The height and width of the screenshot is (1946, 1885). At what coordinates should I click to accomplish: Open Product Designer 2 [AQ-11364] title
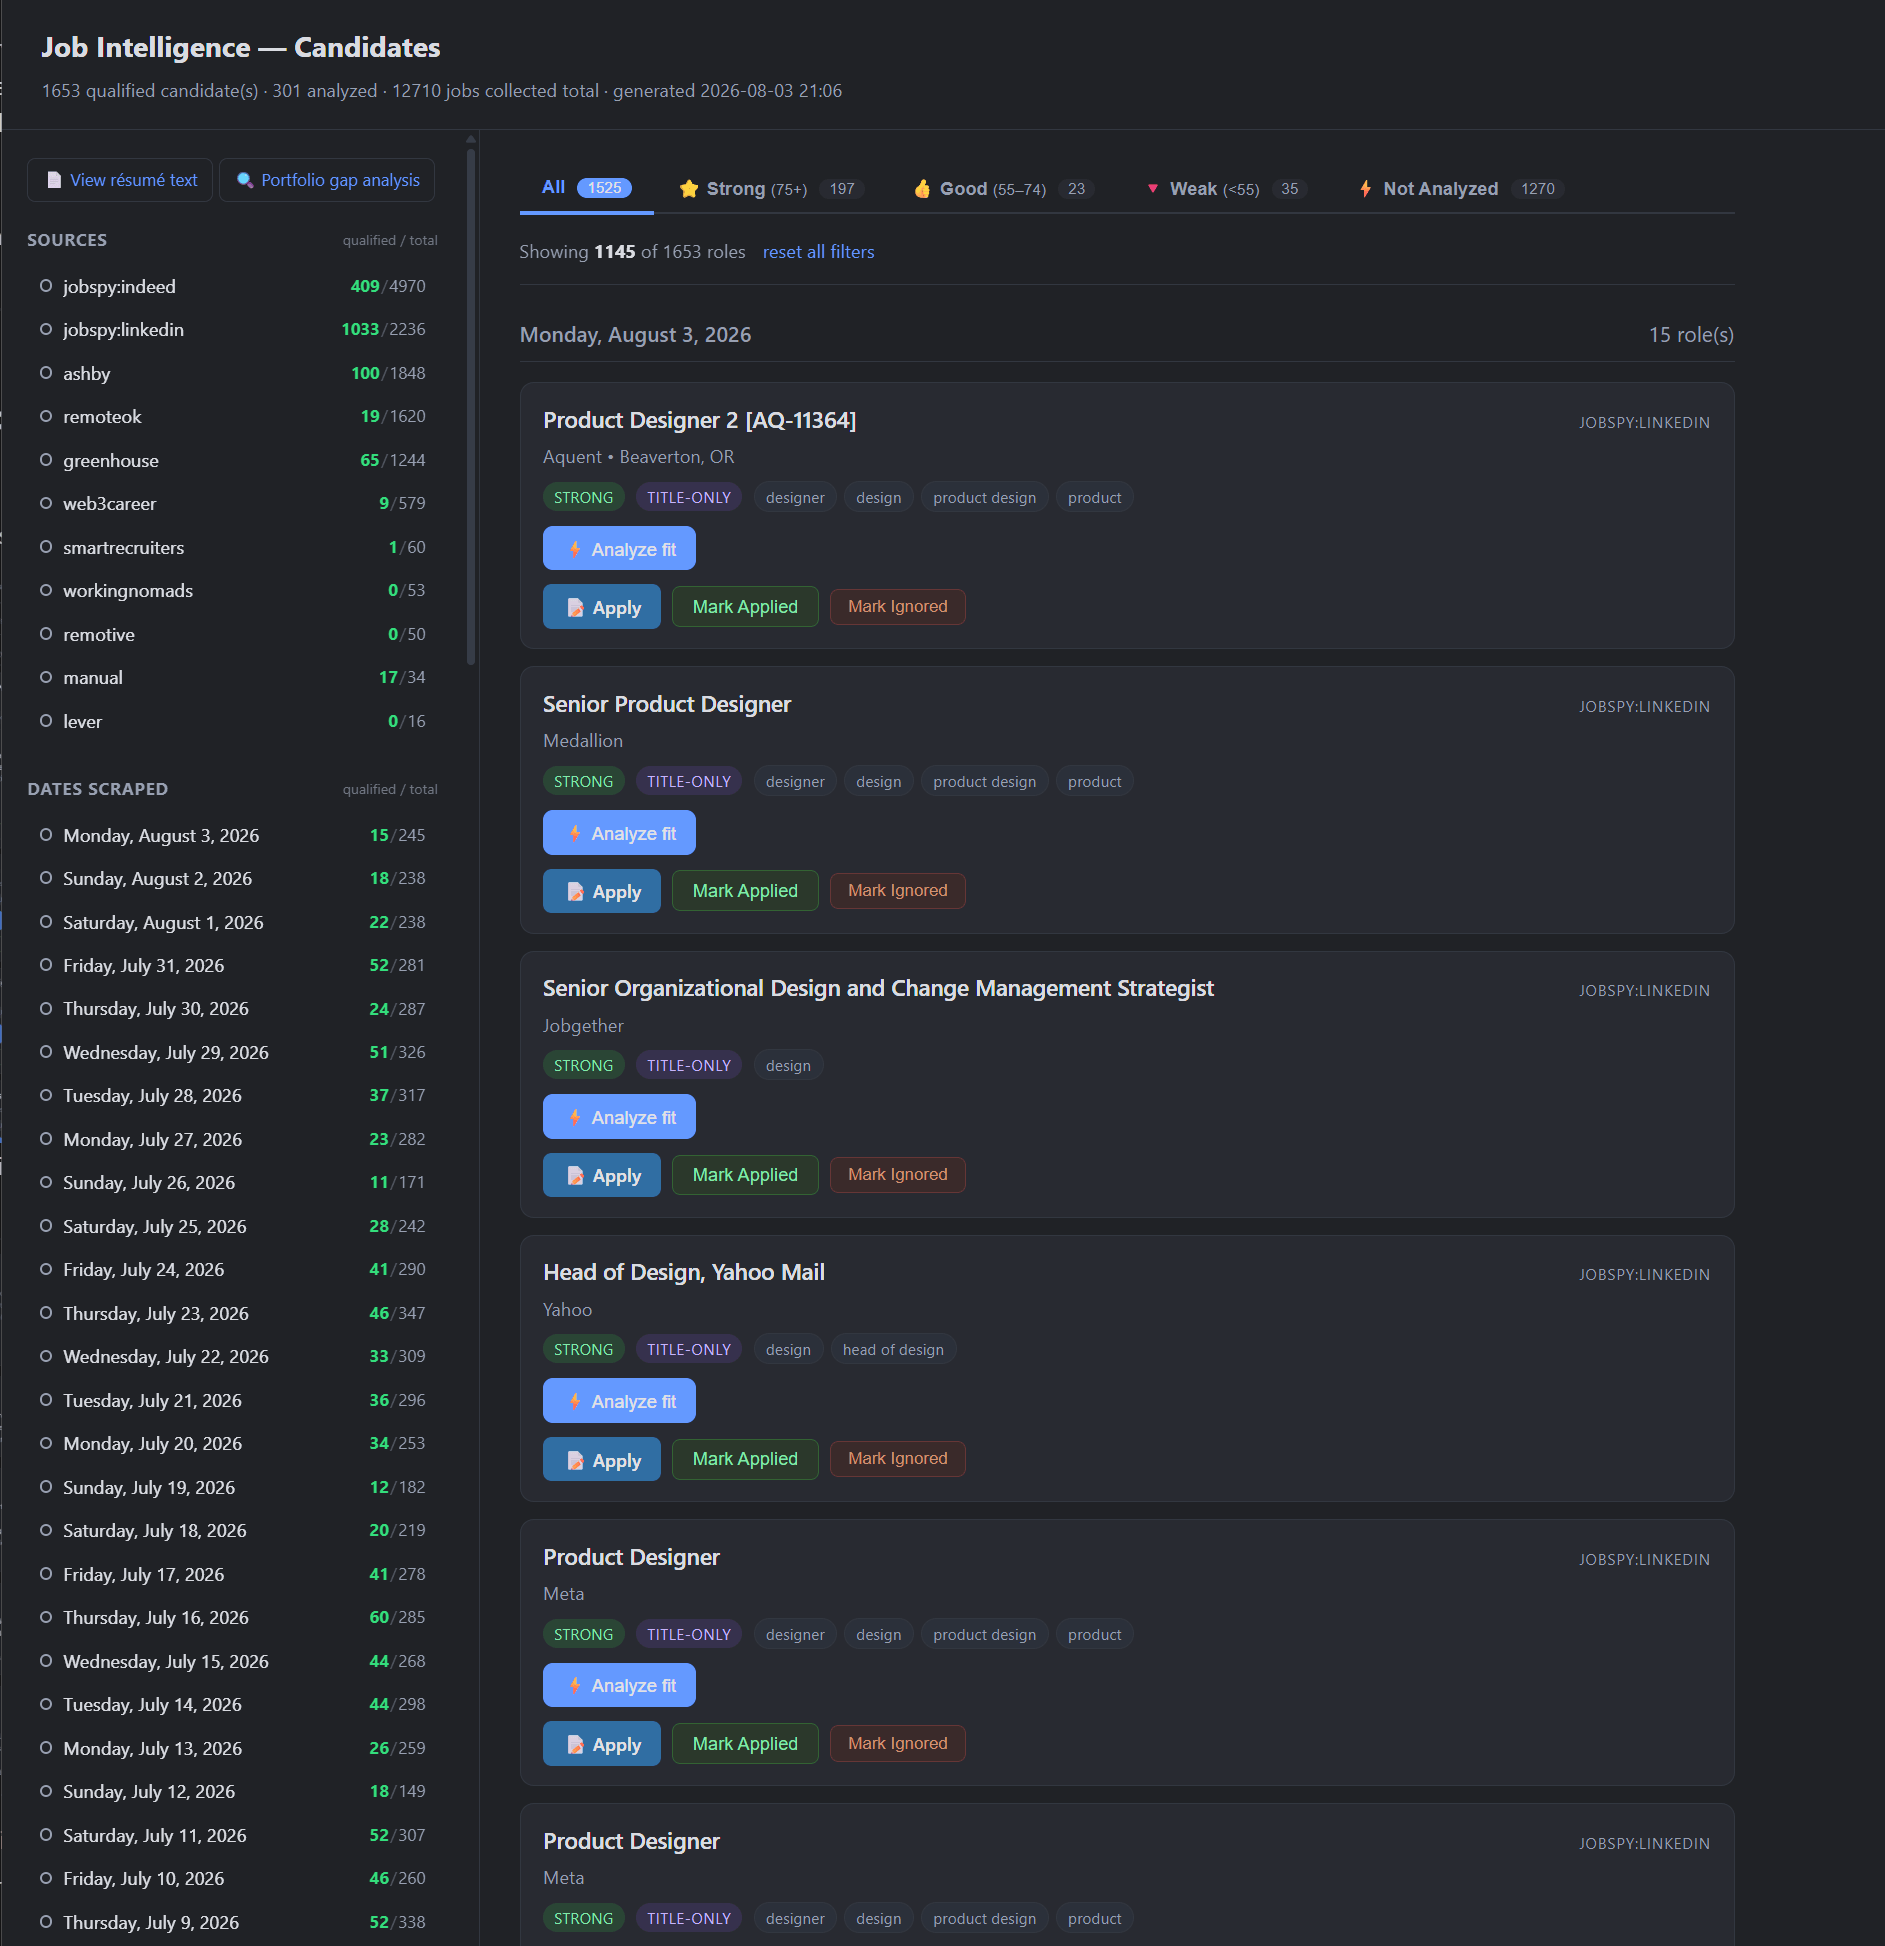(699, 421)
